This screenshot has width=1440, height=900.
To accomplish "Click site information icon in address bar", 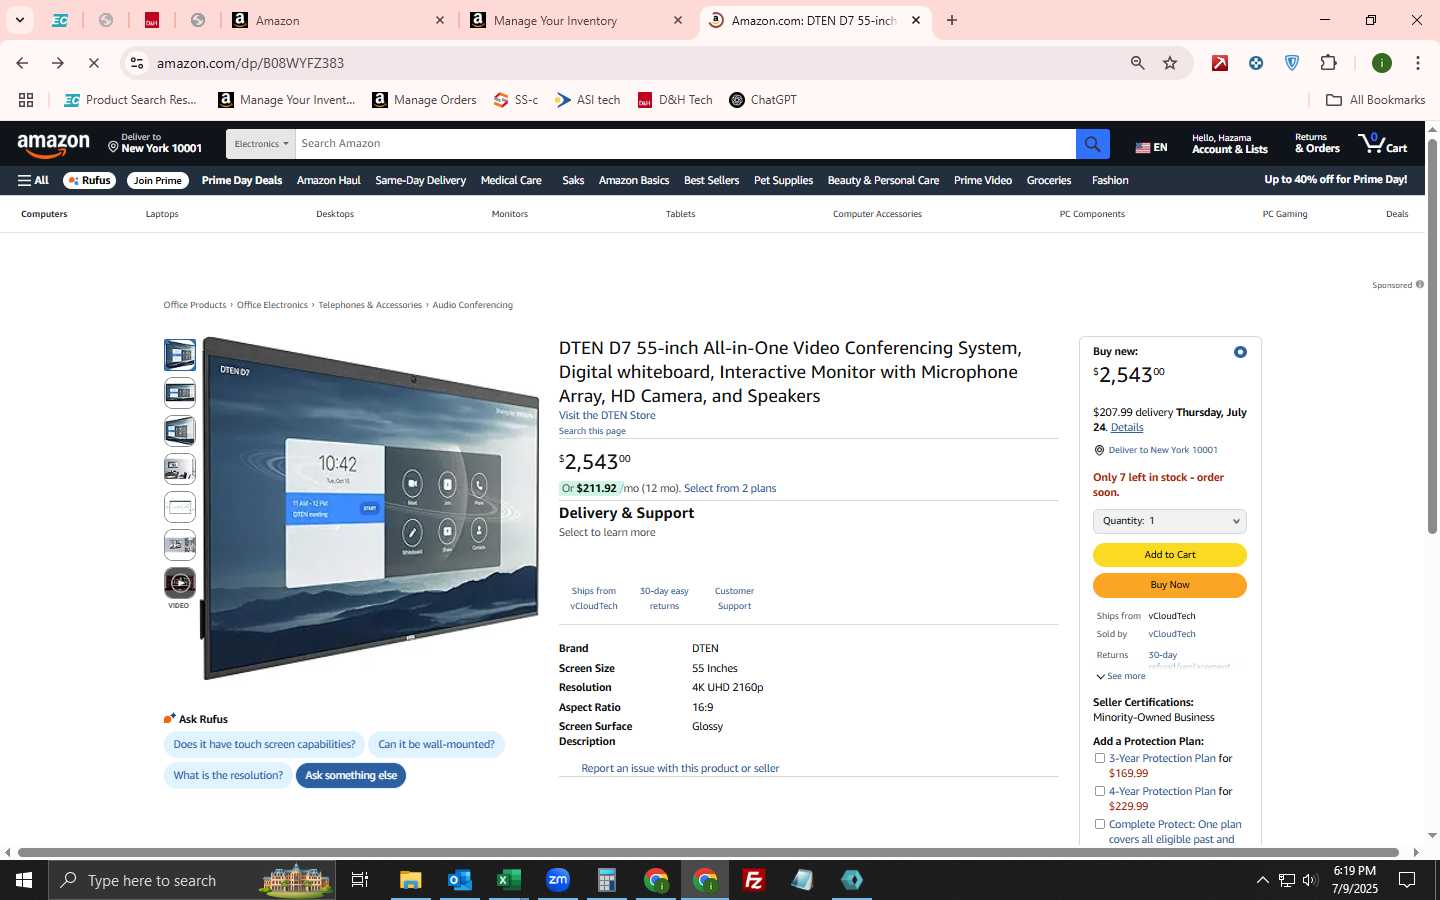I will (x=137, y=63).
